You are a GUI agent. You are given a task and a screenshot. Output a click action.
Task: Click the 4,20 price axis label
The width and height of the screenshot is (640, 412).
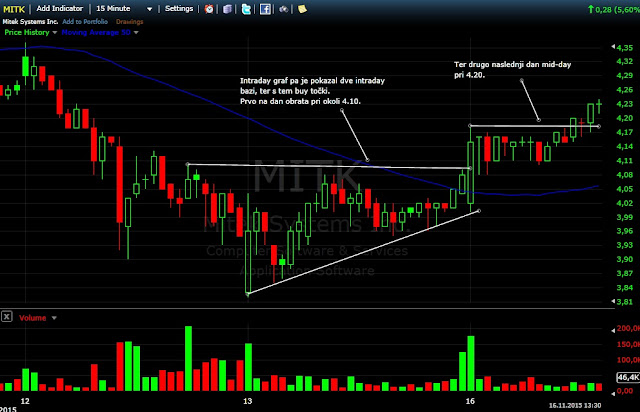click(x=624, y=118)
